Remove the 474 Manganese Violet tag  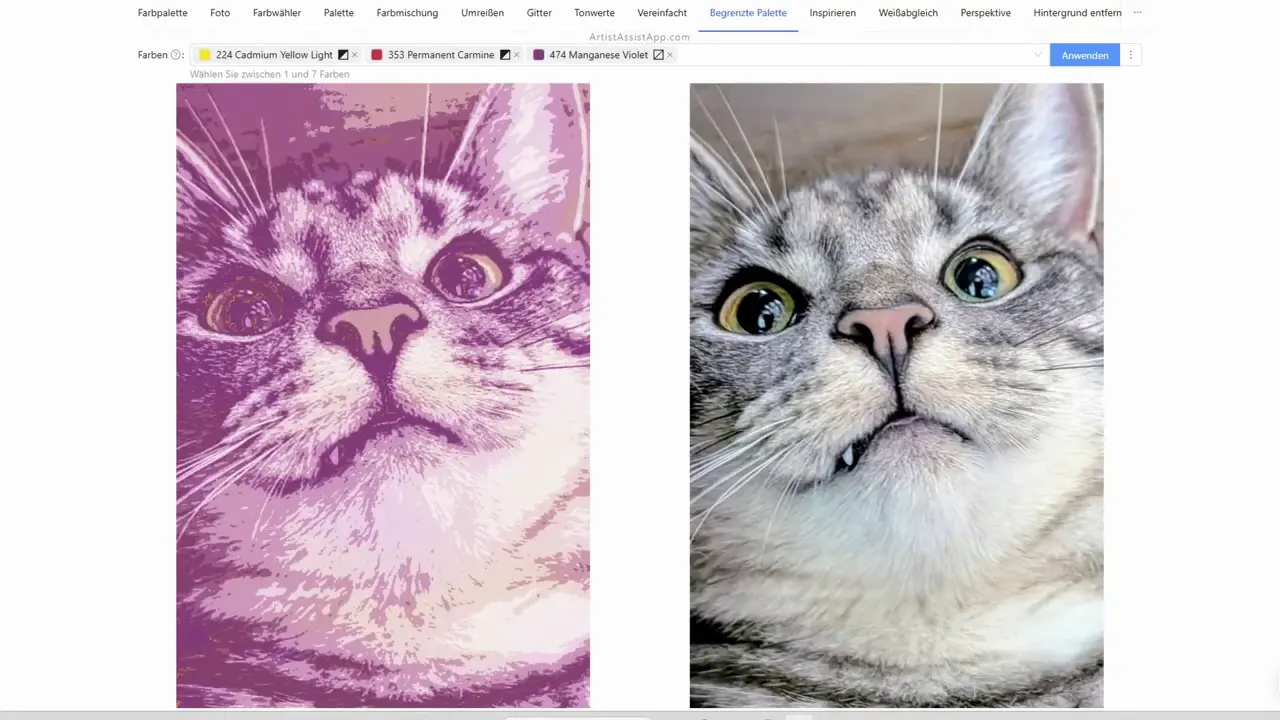point(670,55)
